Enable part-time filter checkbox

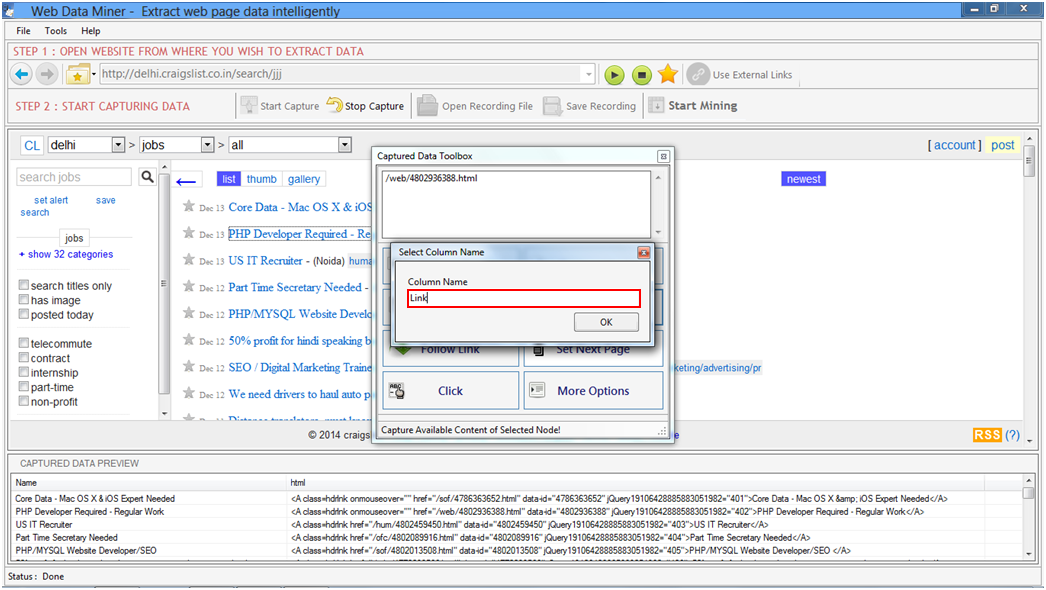click(x=24, y=387)
